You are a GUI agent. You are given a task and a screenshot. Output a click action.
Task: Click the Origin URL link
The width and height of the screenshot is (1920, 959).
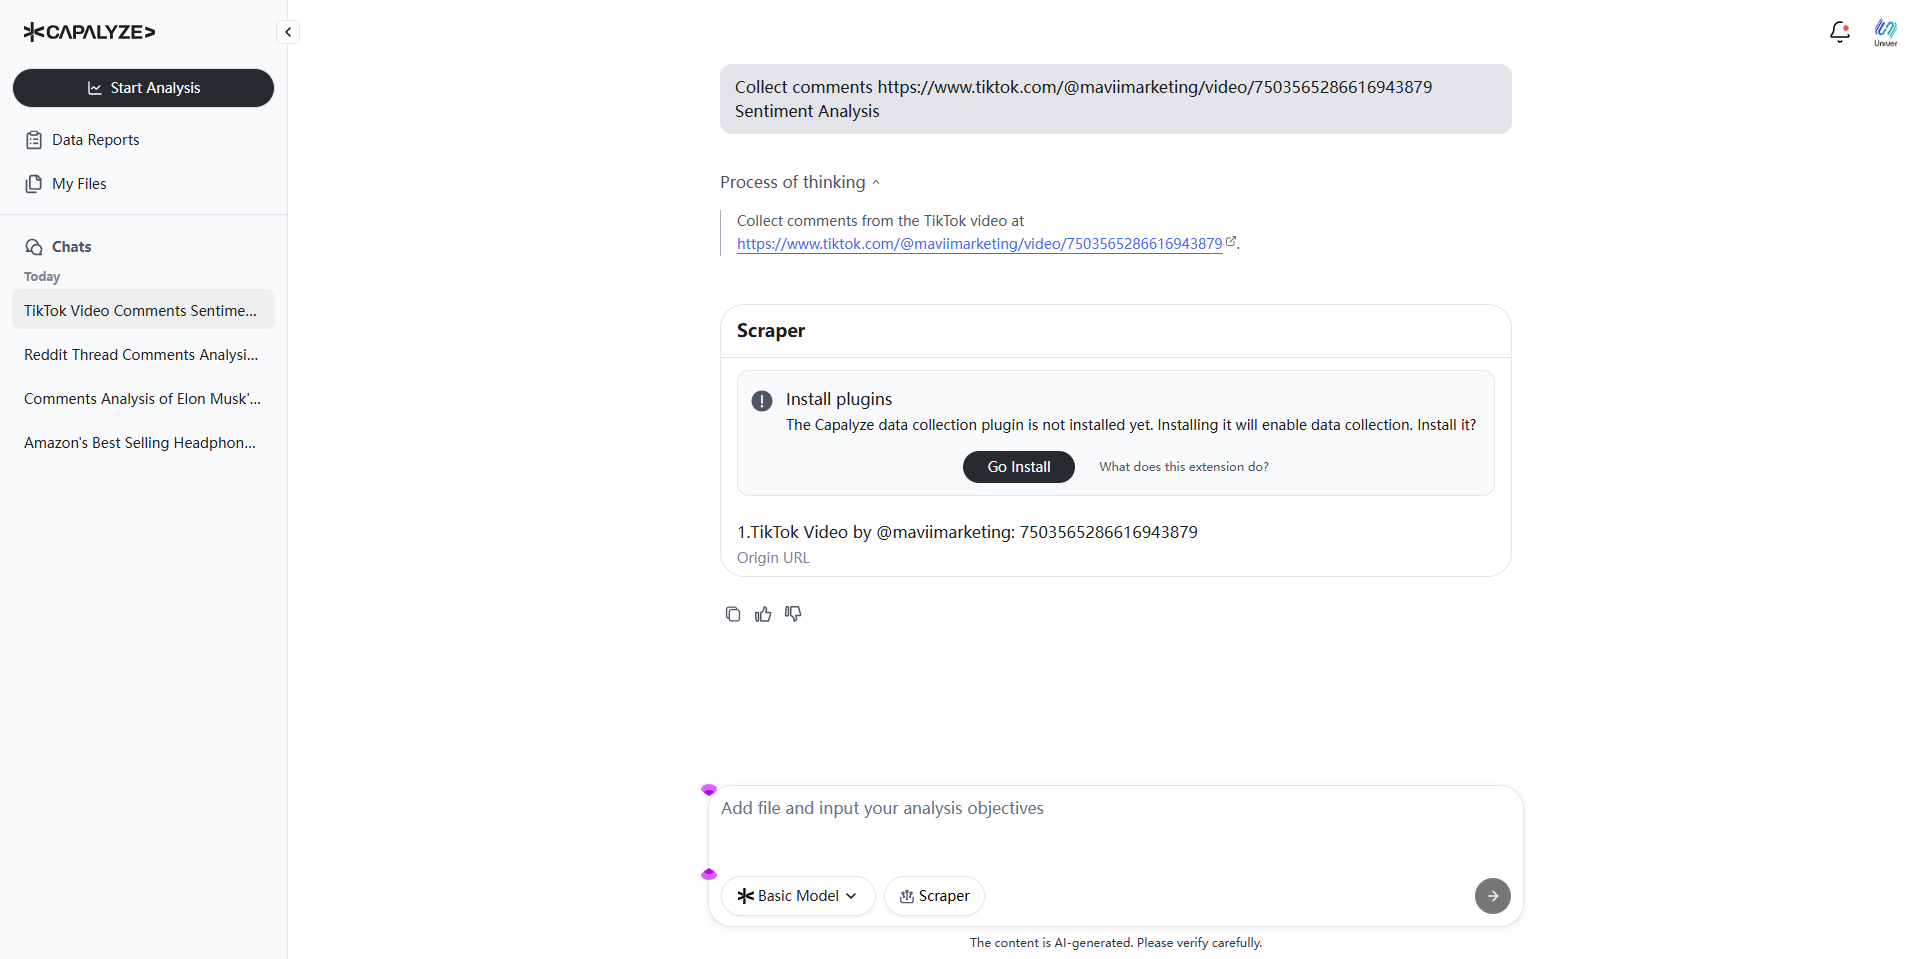click(x=773, y=558)
